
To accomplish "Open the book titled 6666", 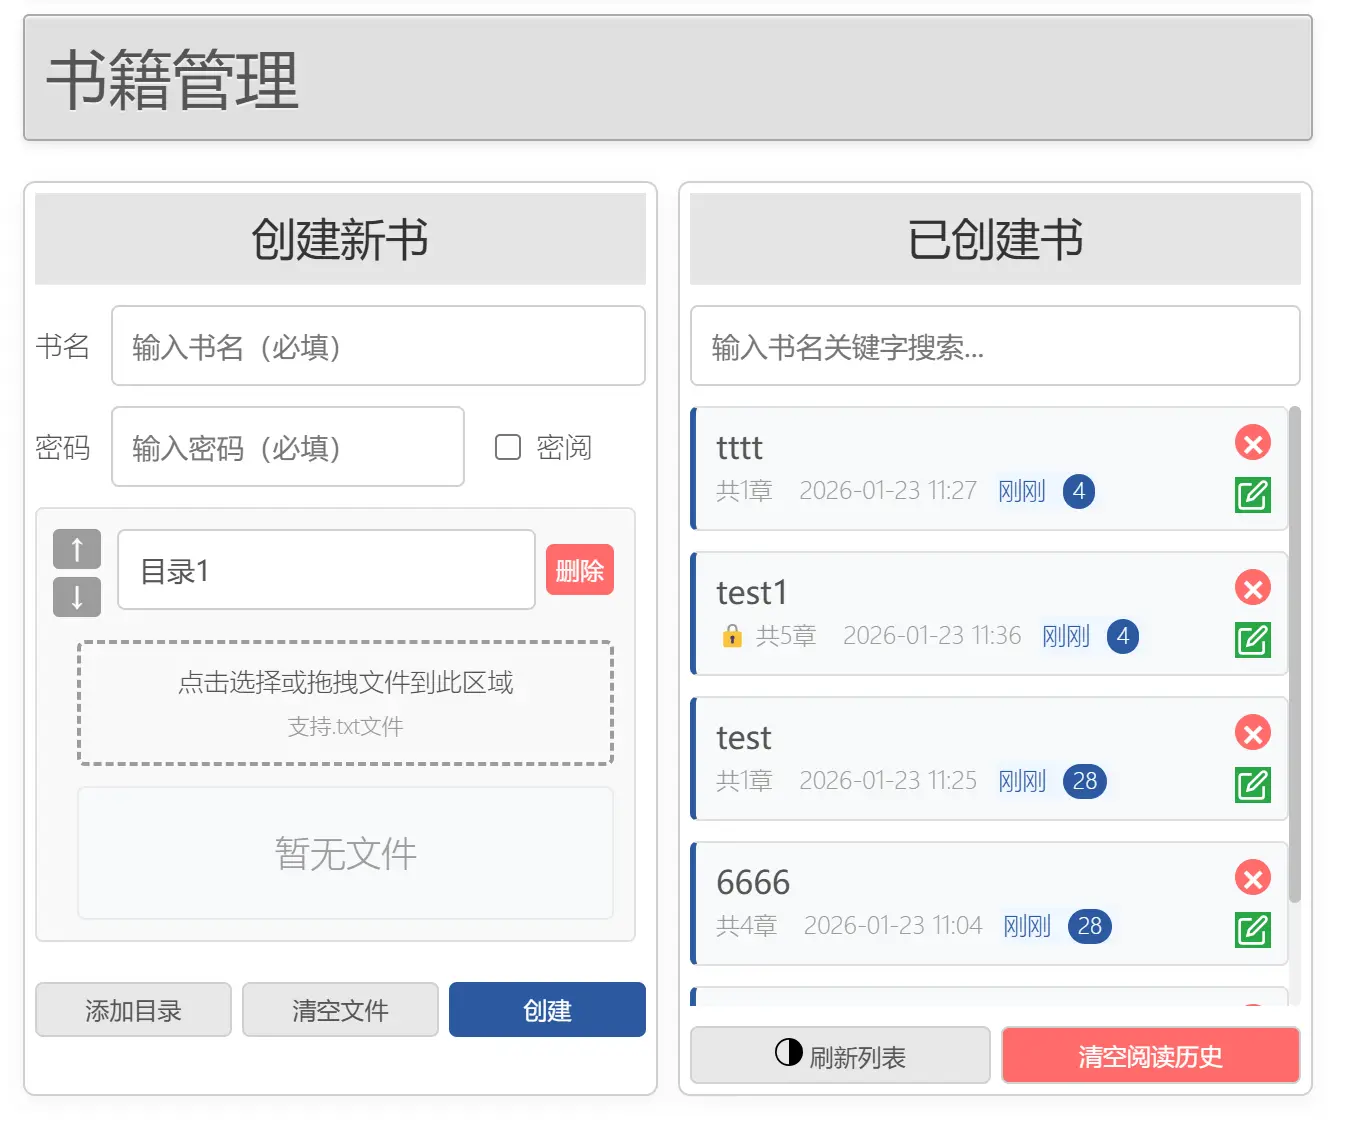I will point(753,883).
